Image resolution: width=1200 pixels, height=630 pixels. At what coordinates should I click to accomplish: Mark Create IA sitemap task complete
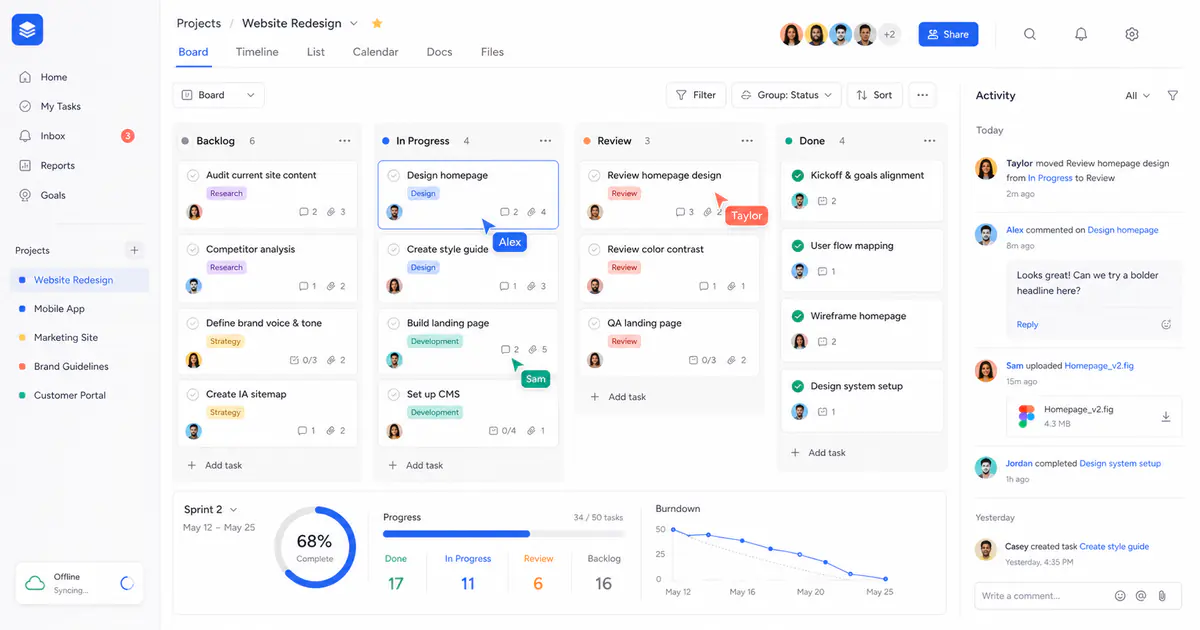point(193,394)
